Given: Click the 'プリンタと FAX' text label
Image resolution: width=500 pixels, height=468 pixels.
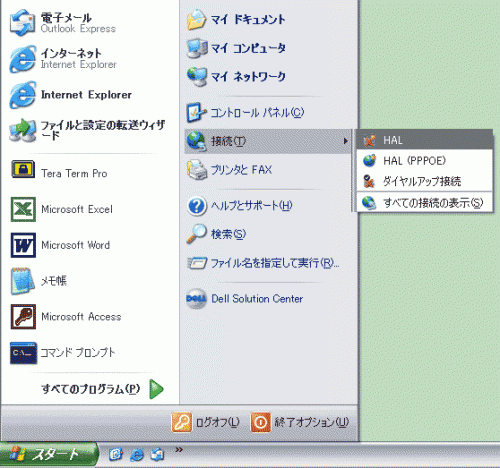Looking at the screenshot, I should (x=241, y=170).
